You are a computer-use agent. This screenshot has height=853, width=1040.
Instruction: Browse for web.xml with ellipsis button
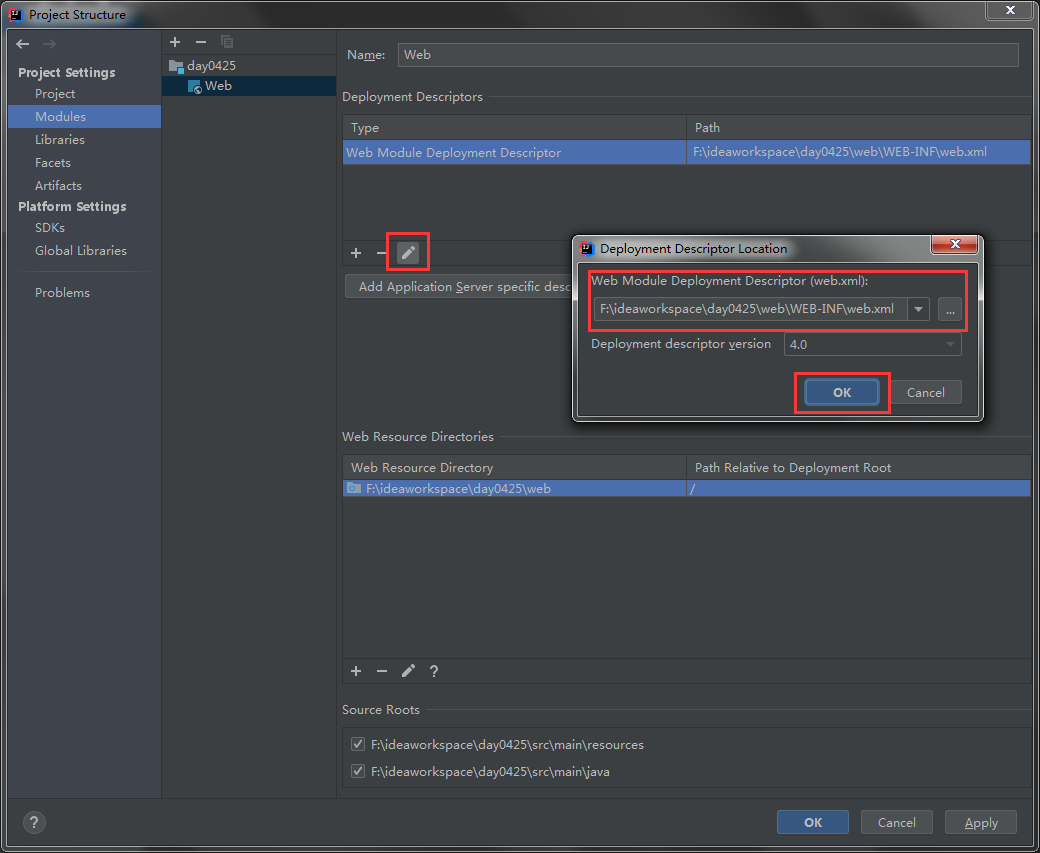[950, 309]
